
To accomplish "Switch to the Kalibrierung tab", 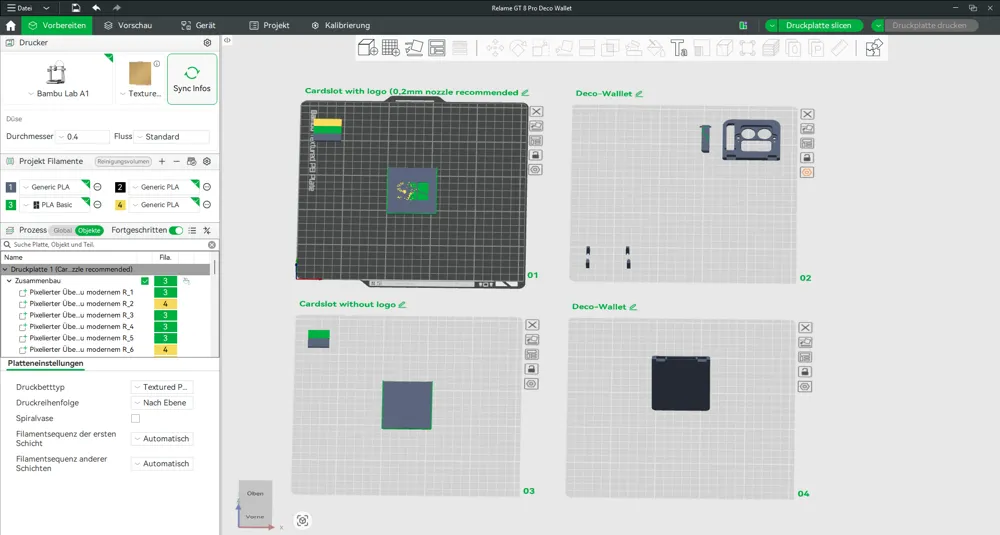I will click(x=341, y=26).
